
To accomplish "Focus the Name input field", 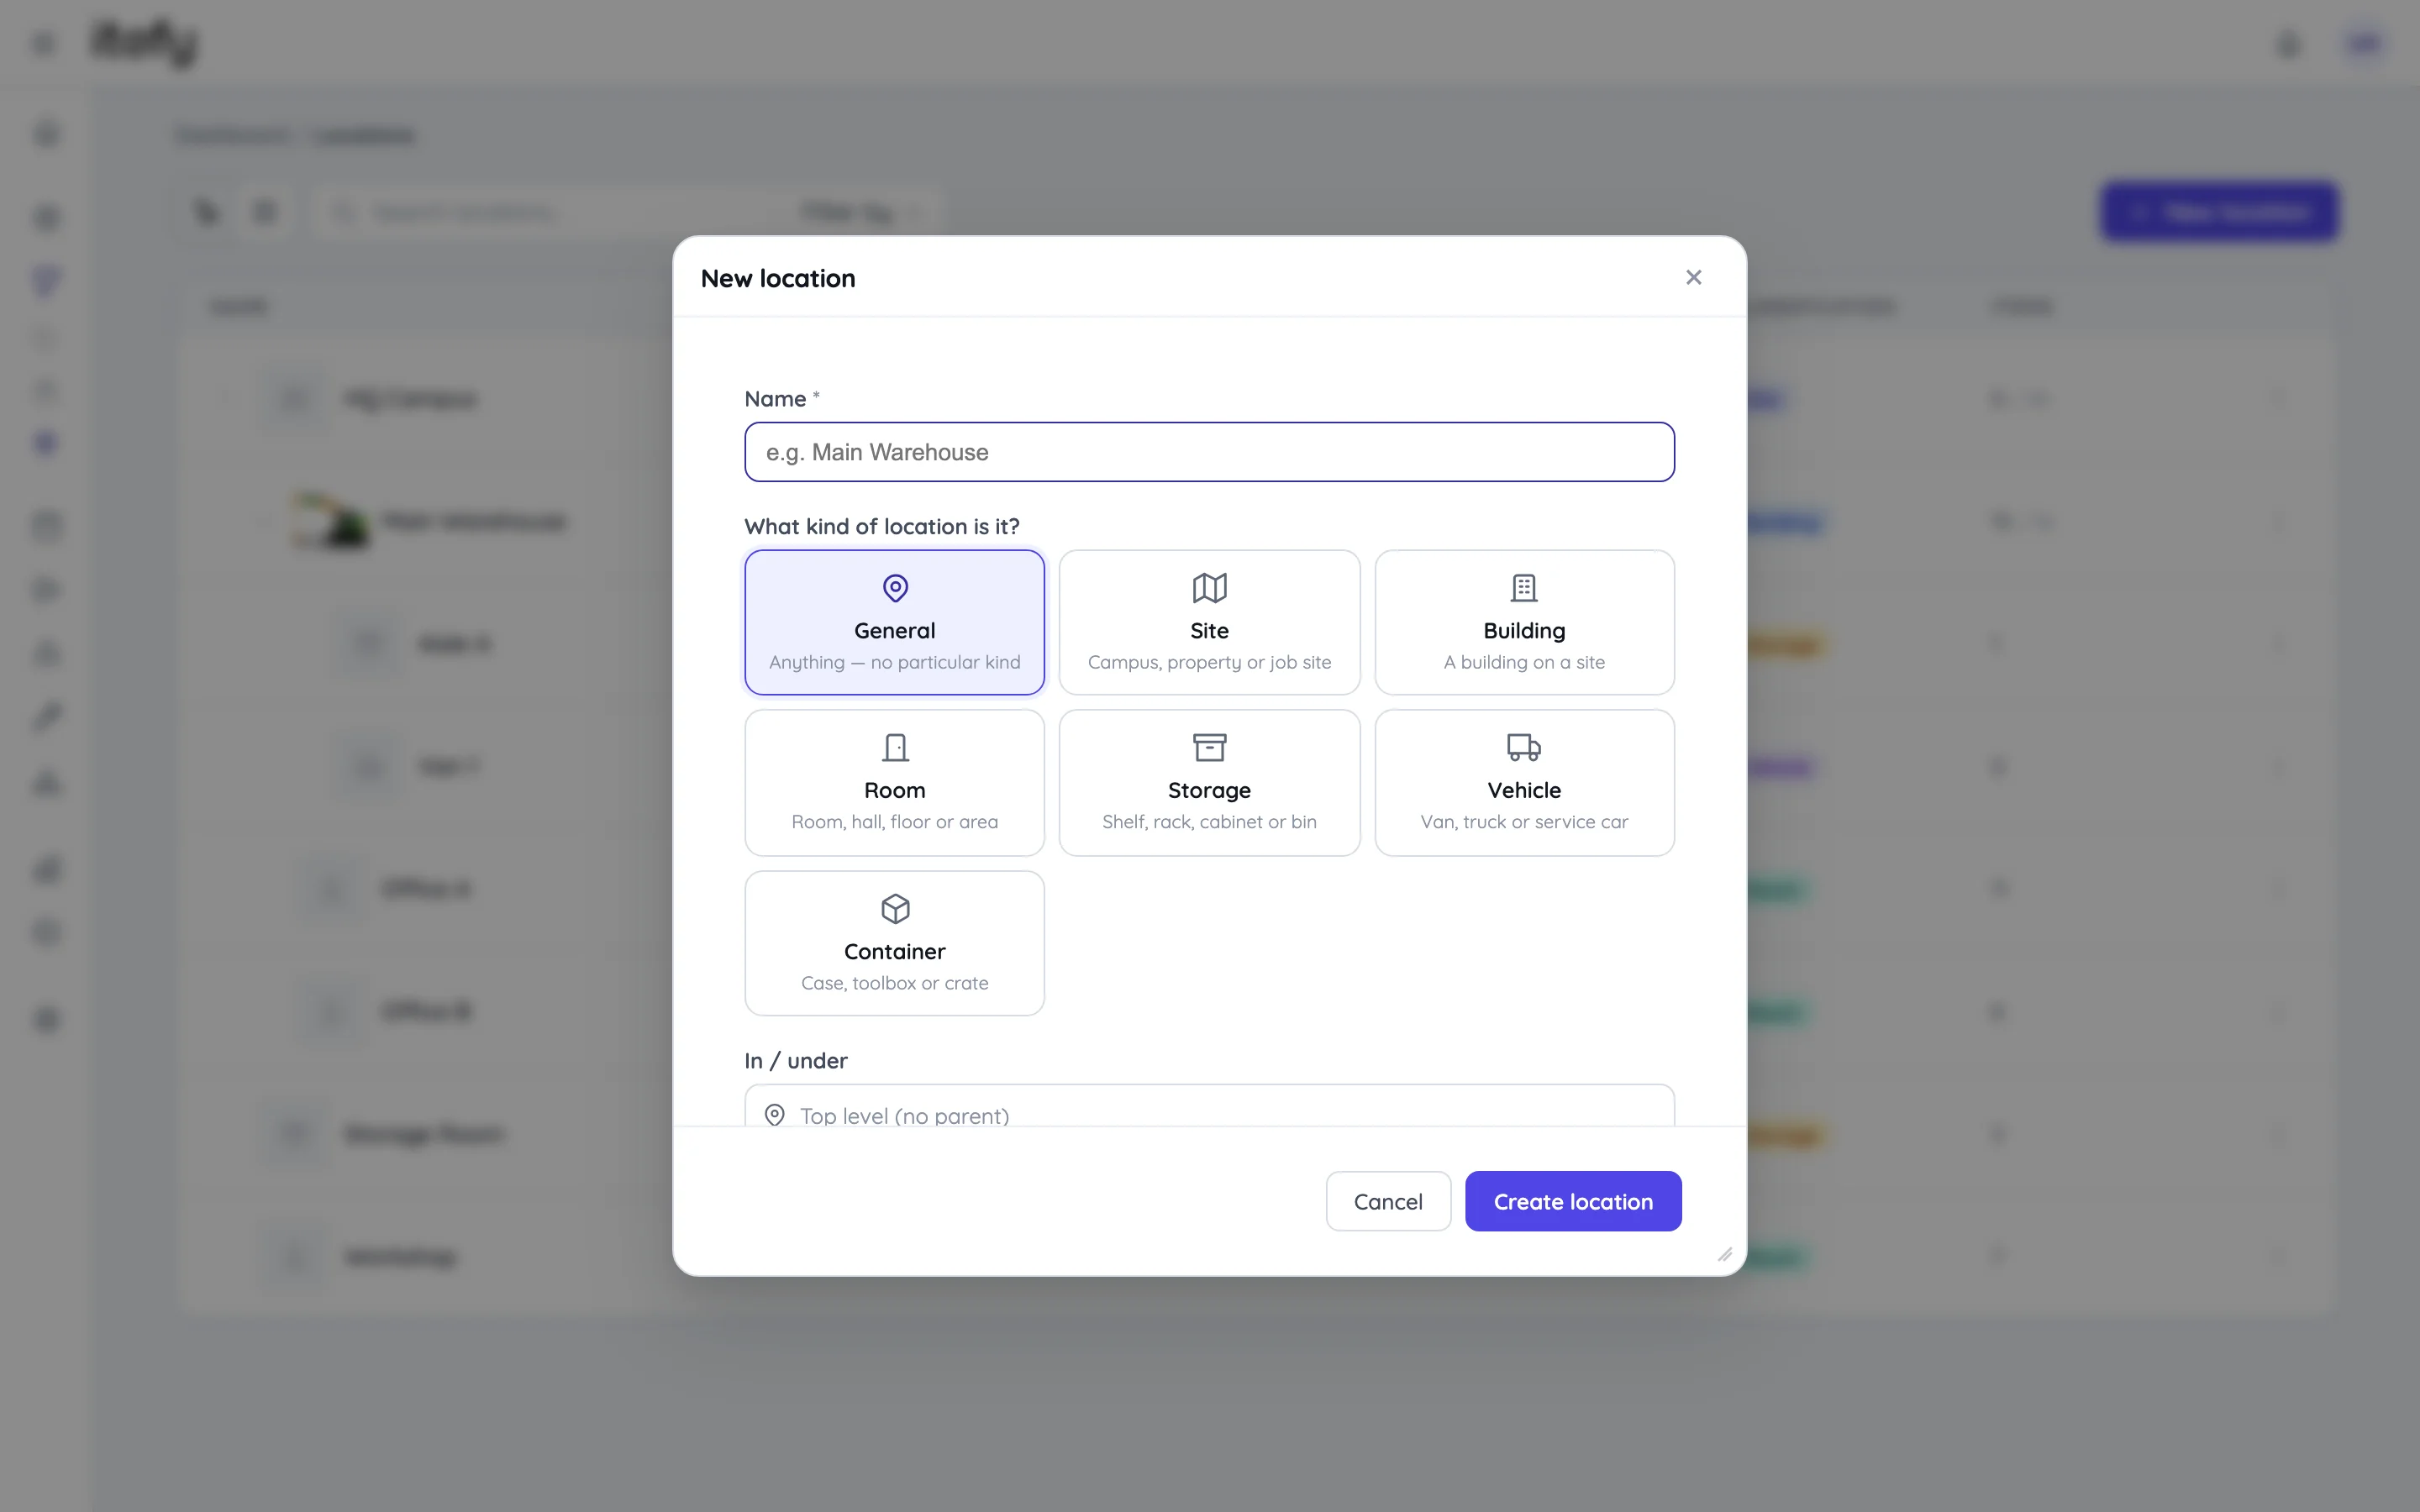I will click(1209, 452).
